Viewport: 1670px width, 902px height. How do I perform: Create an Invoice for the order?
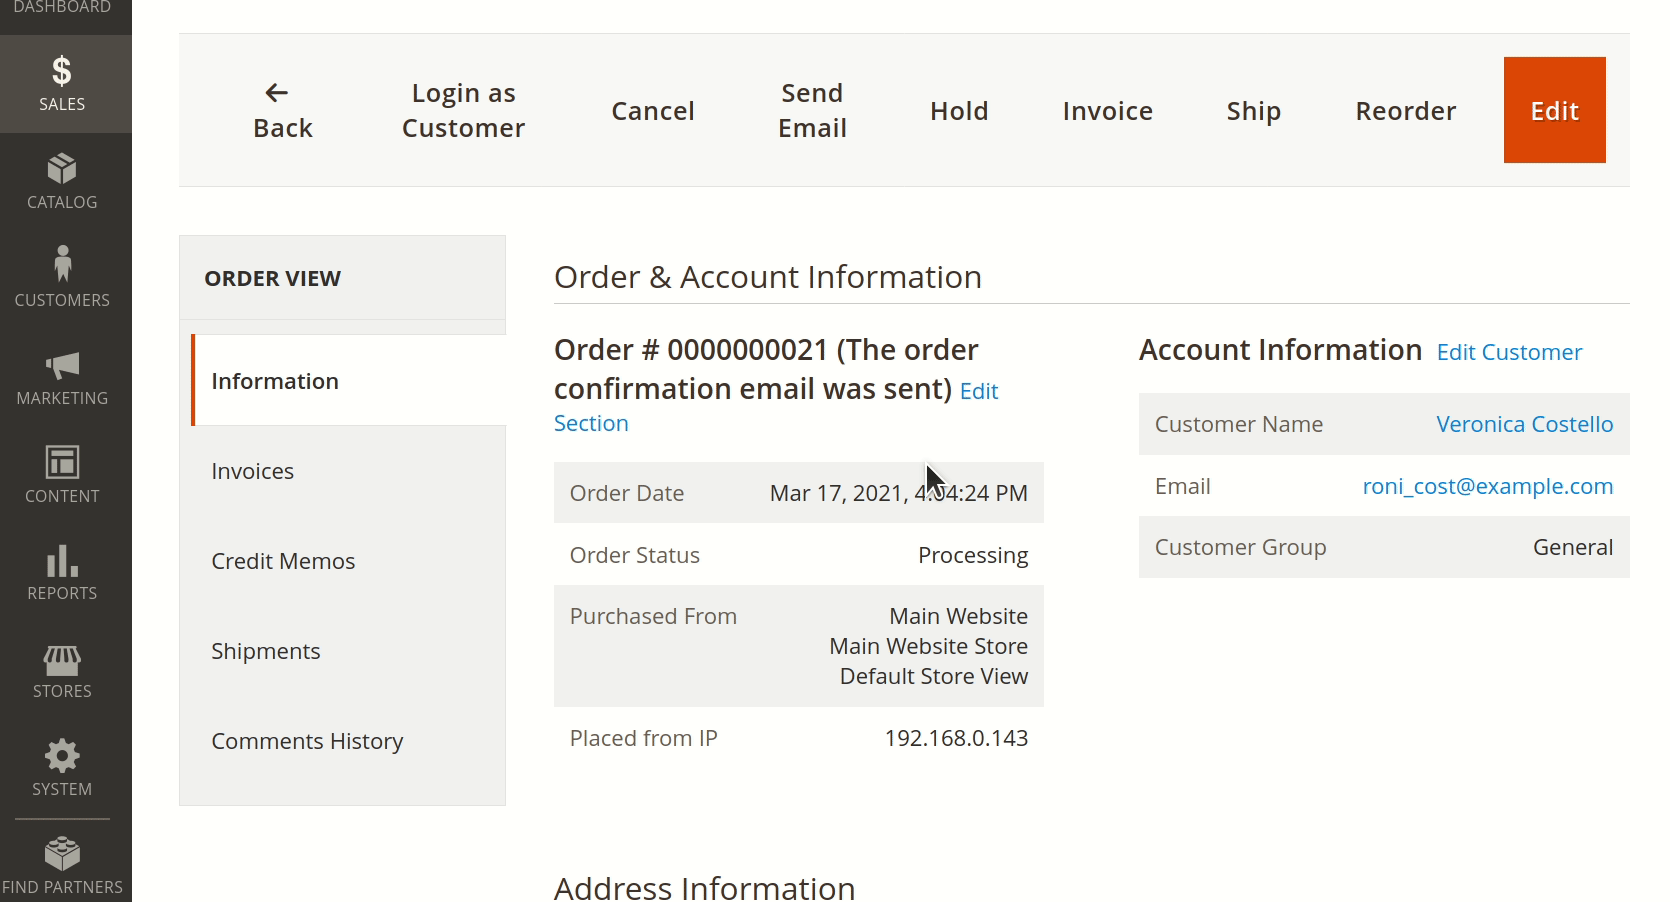[1107, 111]
